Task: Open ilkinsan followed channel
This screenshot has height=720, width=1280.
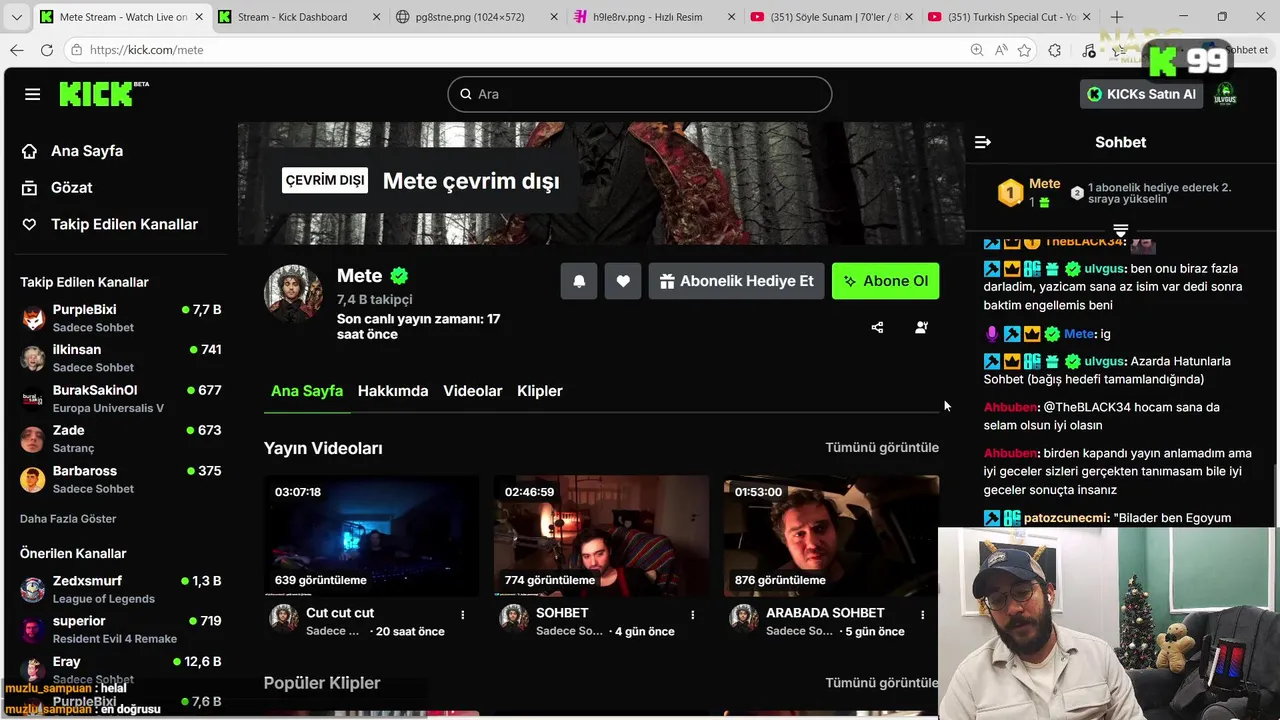Action: click(x=121, y=358)
